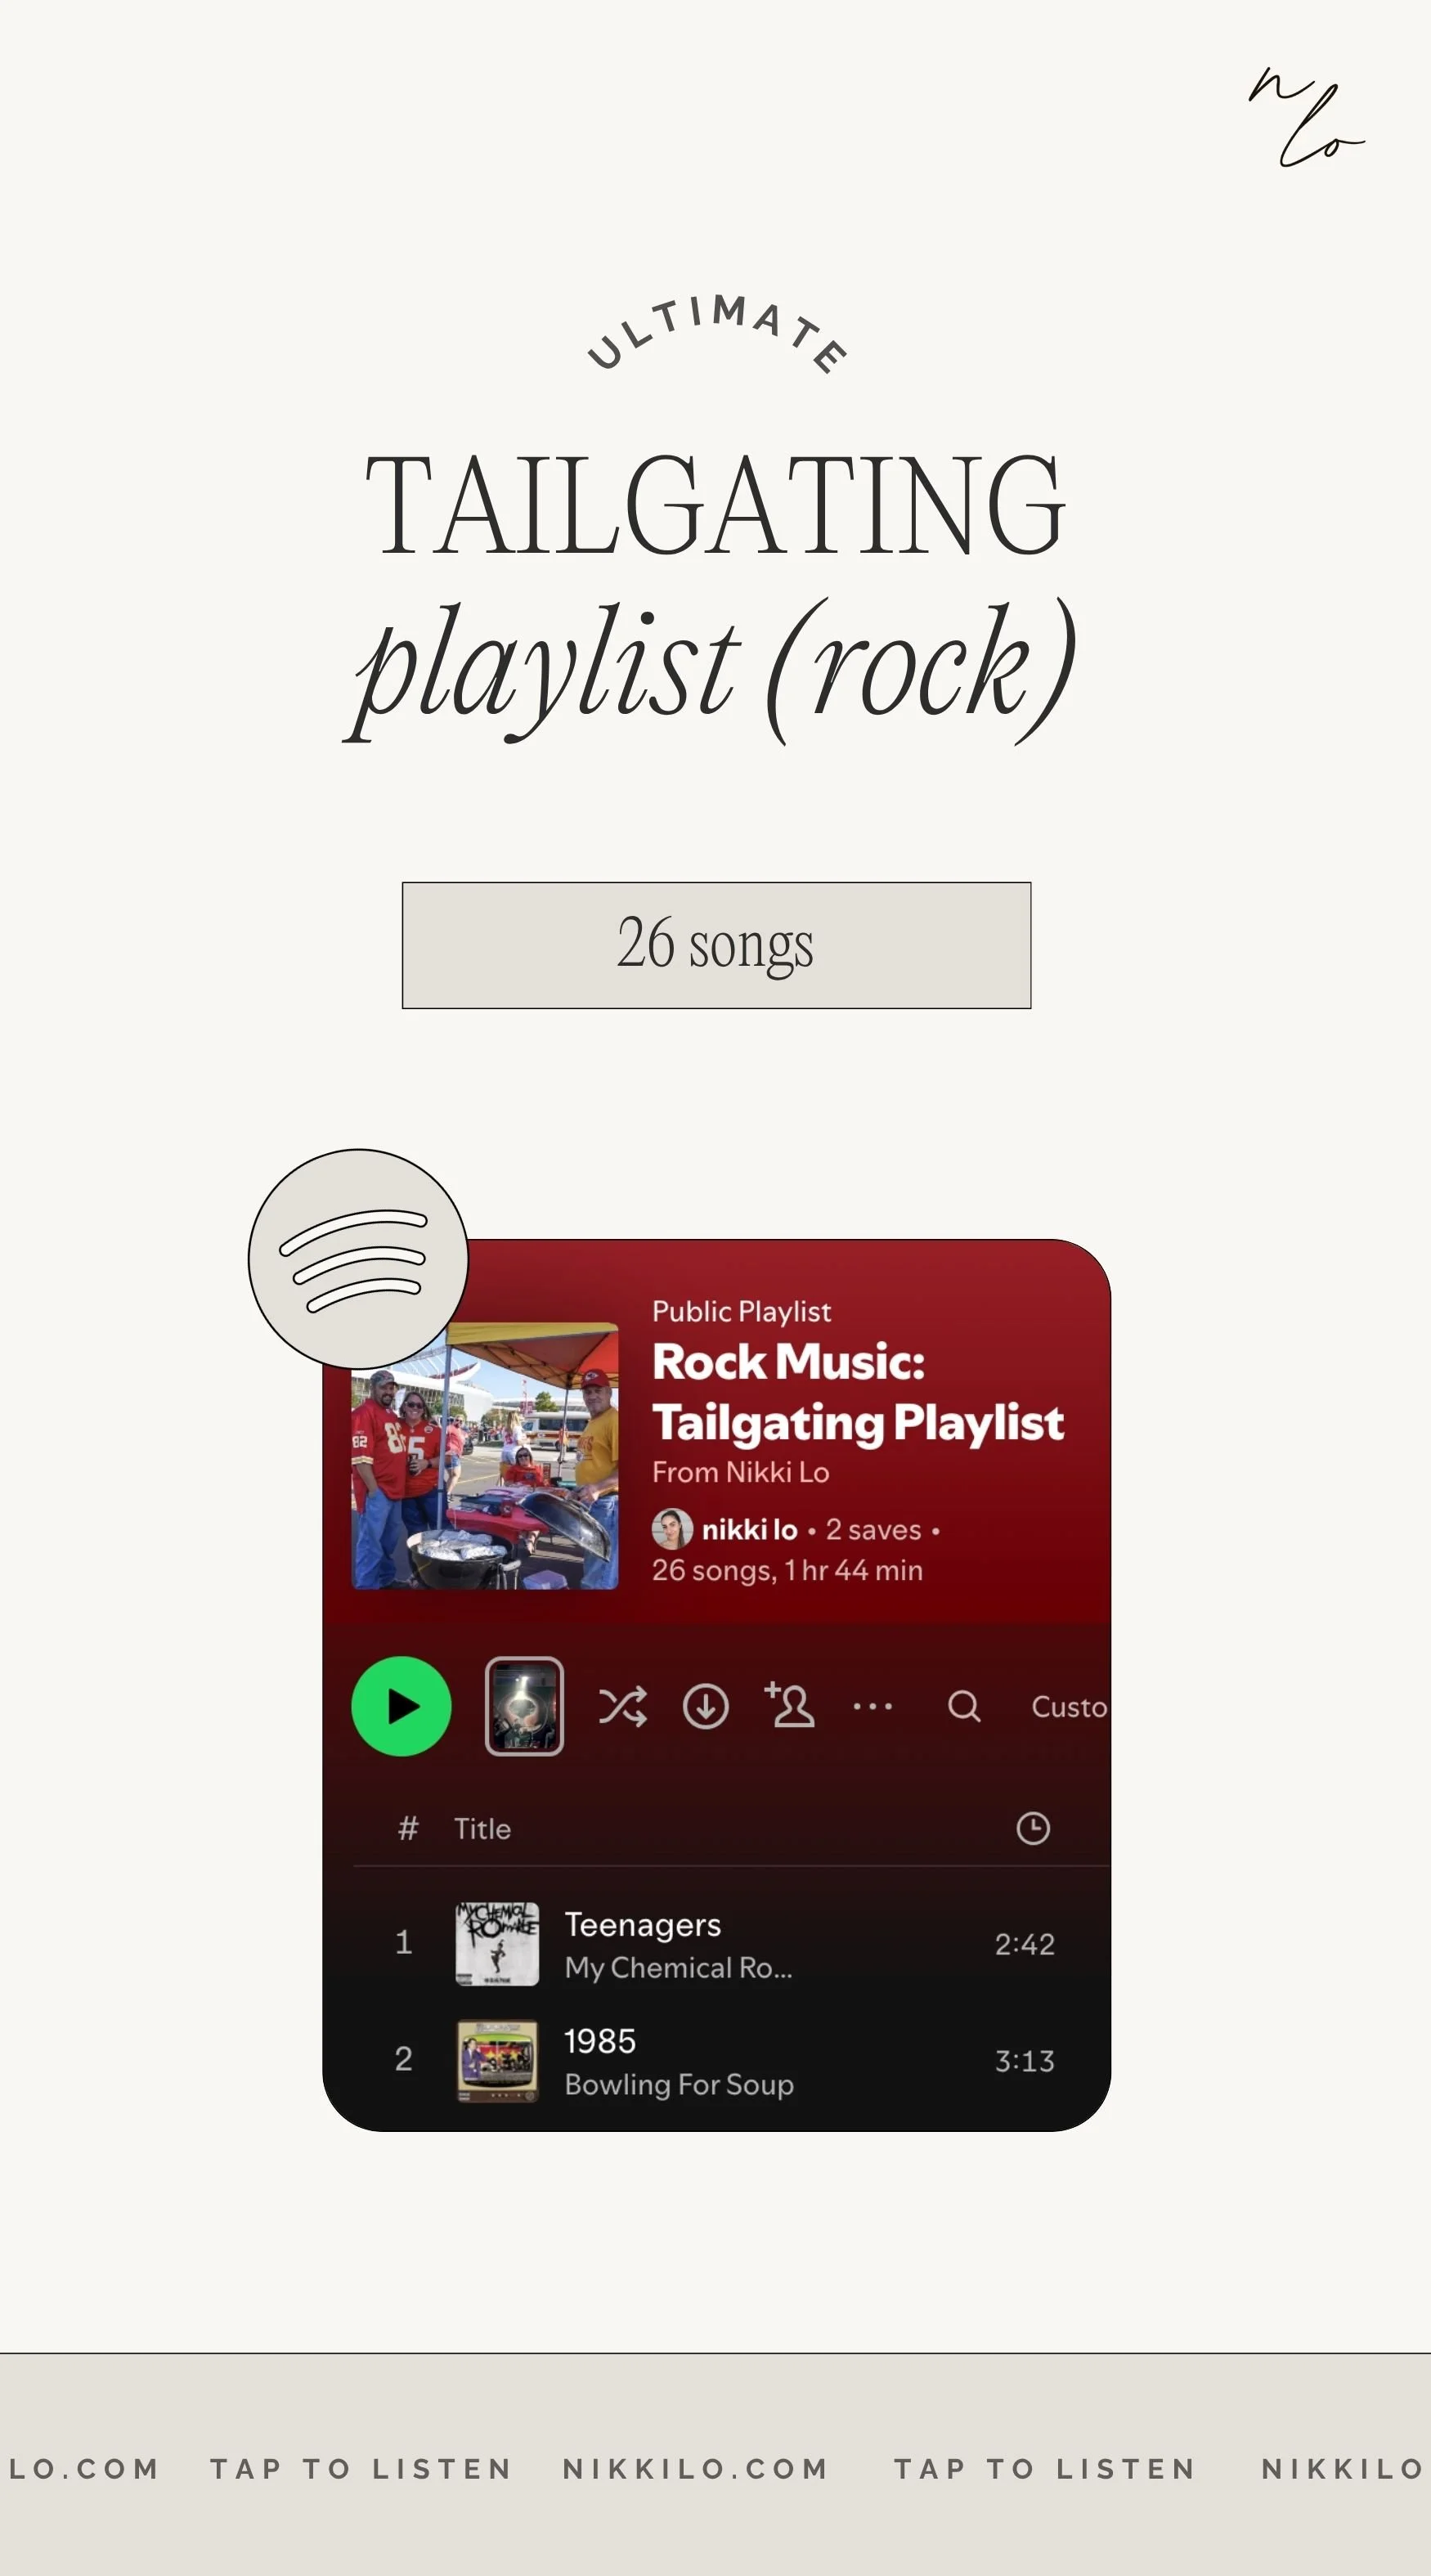
Task: Click the 26 songs box
Action: 716,945
